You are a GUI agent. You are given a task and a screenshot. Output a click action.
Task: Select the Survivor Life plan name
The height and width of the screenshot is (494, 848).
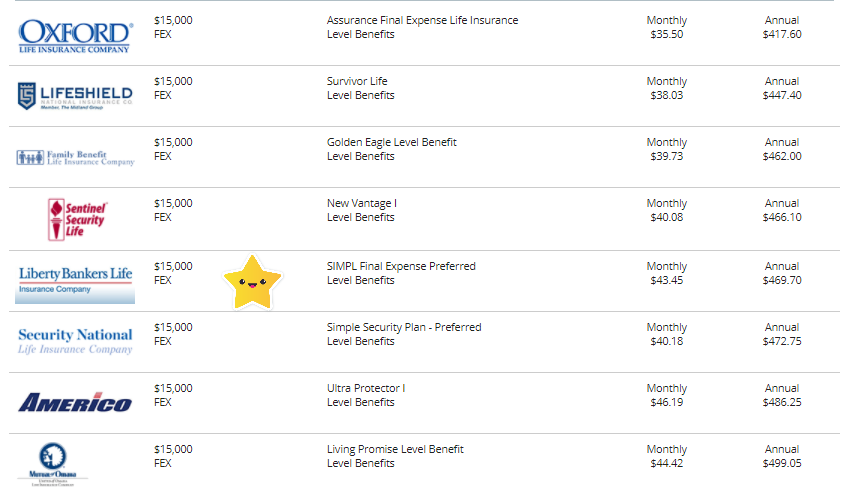(x=357, y=81)
